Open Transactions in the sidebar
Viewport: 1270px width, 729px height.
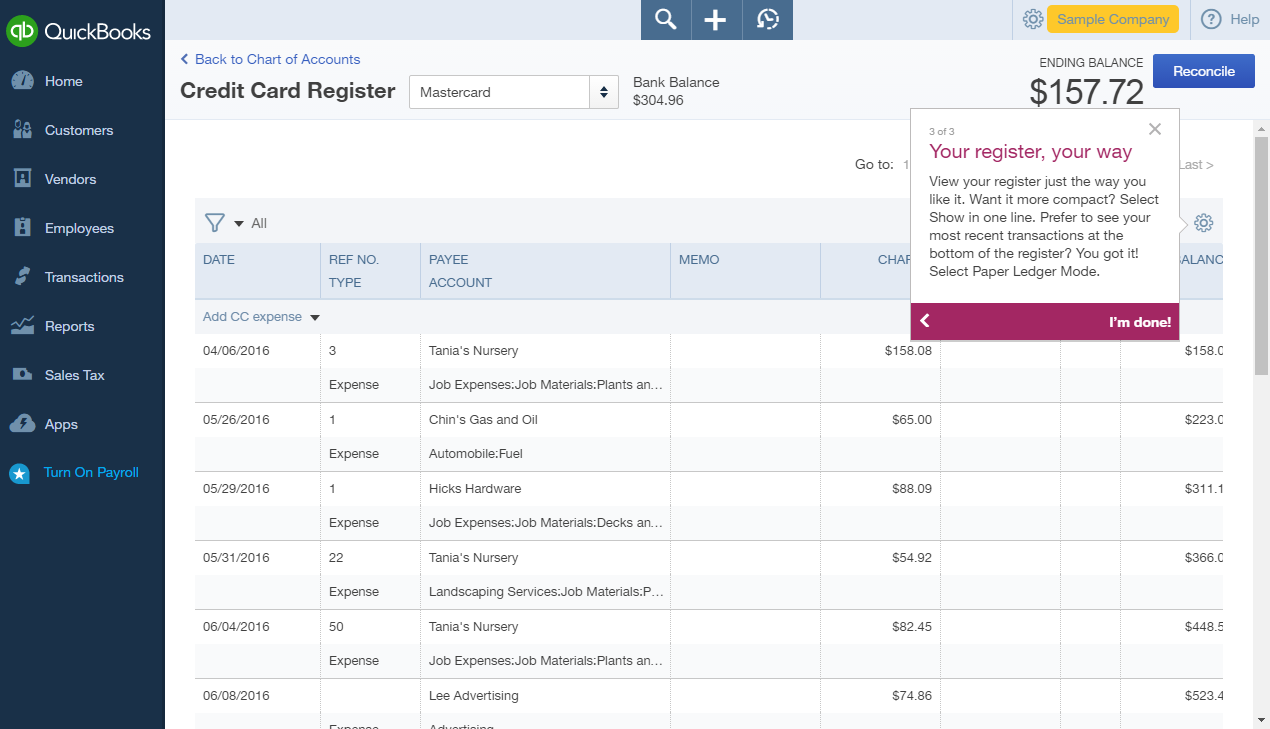coord(85,277)
